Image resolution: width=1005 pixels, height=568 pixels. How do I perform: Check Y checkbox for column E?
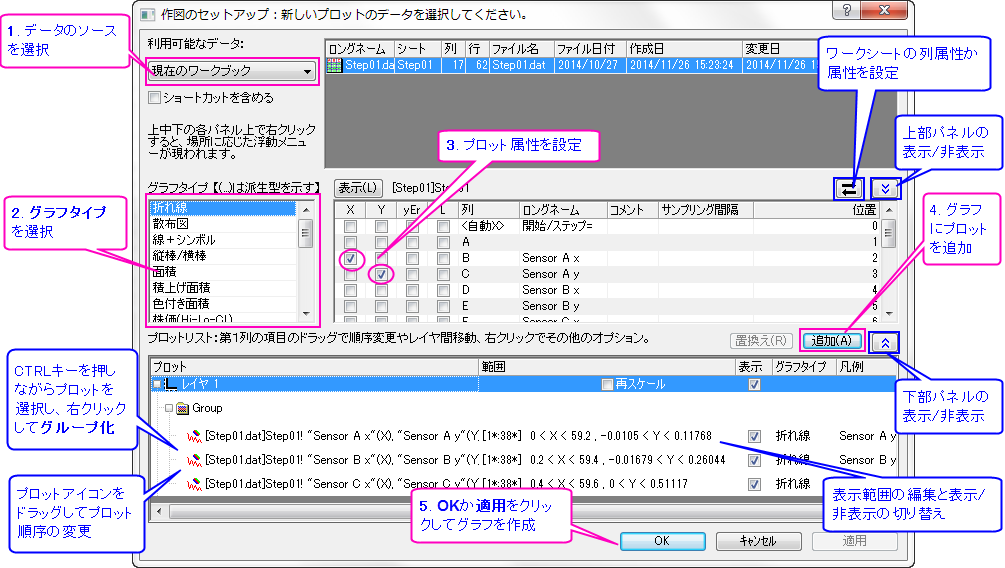pos(381,306)
